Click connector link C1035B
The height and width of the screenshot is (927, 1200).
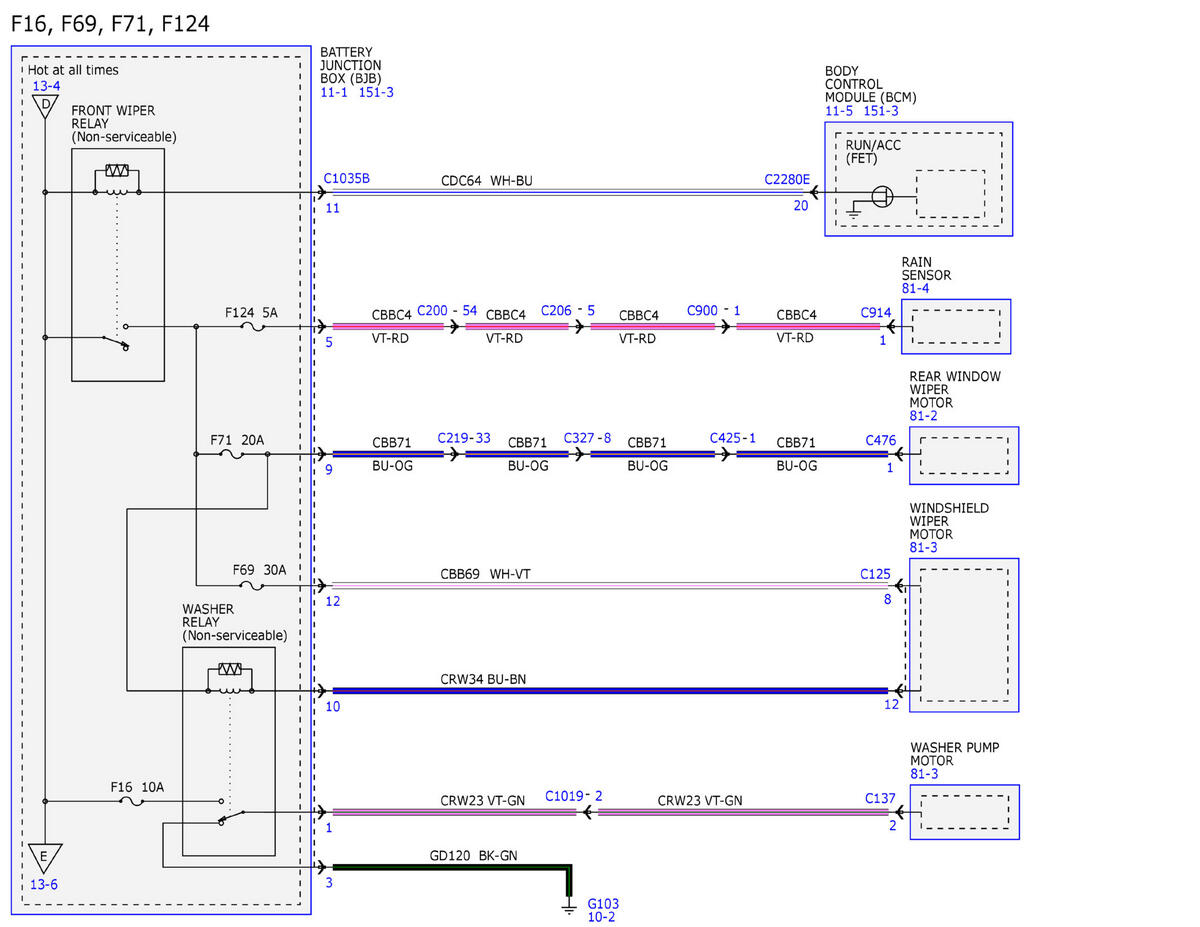pyautogui.click(x=346, y=179)
